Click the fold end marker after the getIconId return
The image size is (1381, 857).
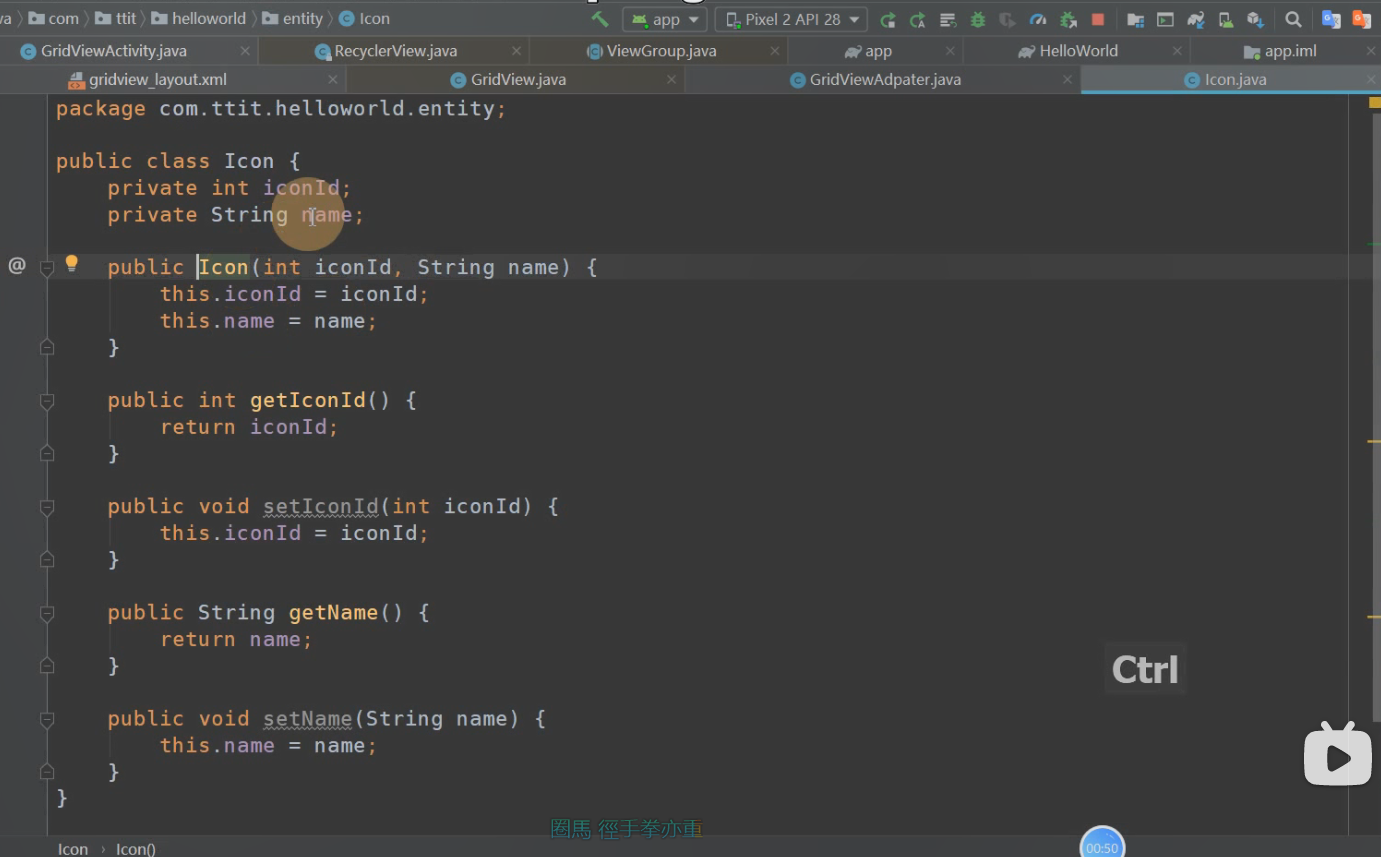click(x=47, y=453)
